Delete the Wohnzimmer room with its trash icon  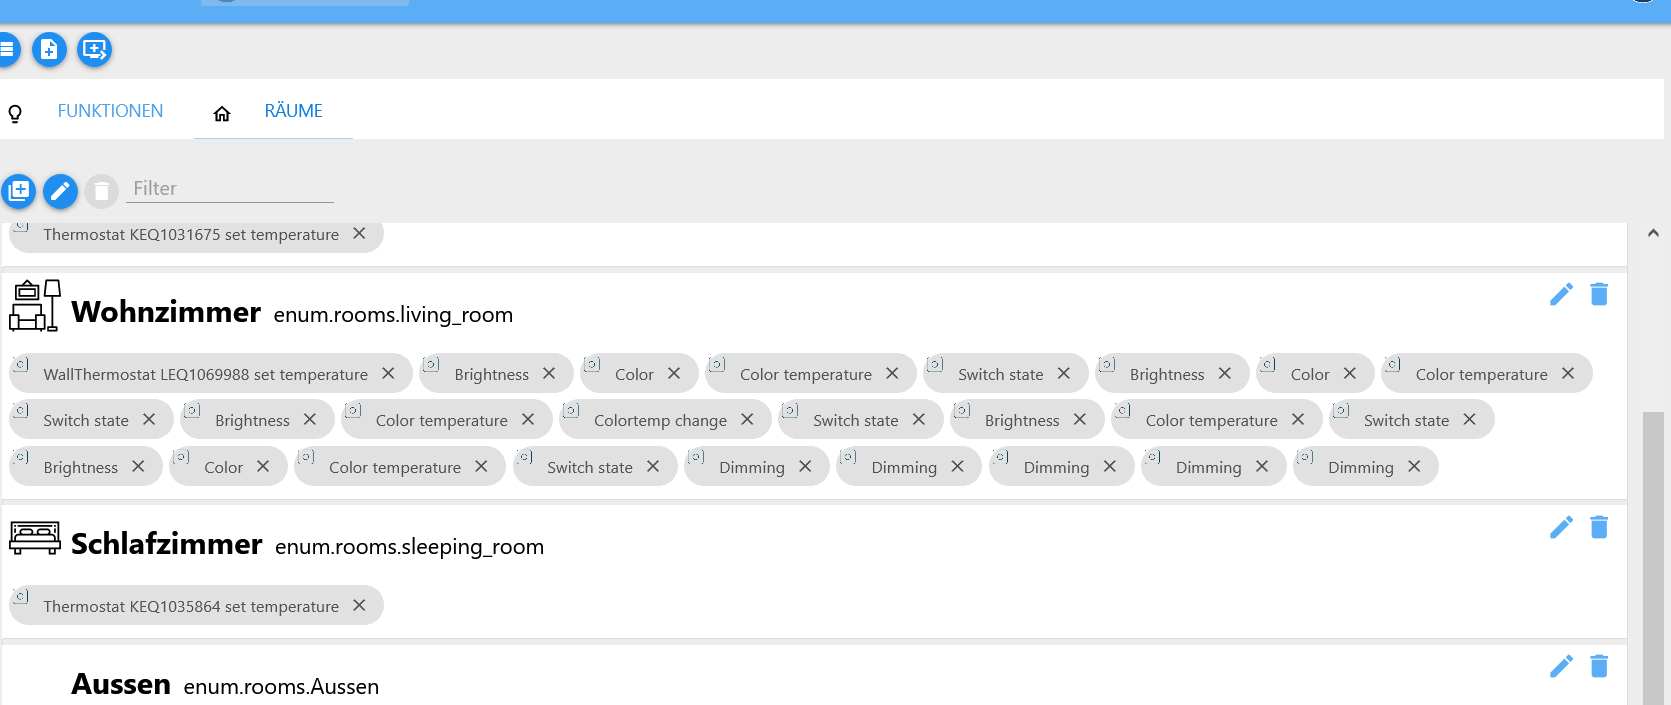tap(1599, 294)
